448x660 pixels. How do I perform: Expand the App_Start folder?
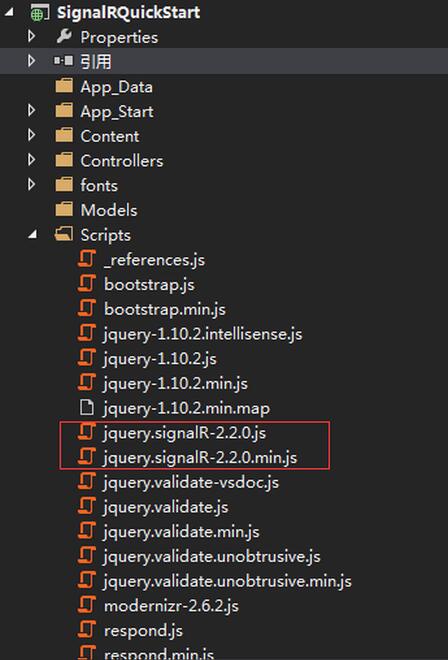pyautogui.click(x=31, y=111)
